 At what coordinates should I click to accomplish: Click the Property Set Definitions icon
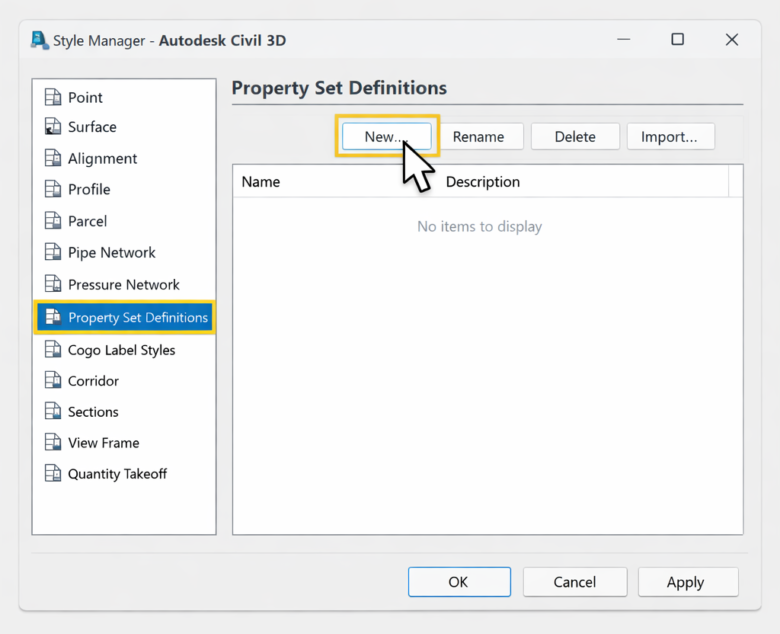pos(53,317)
